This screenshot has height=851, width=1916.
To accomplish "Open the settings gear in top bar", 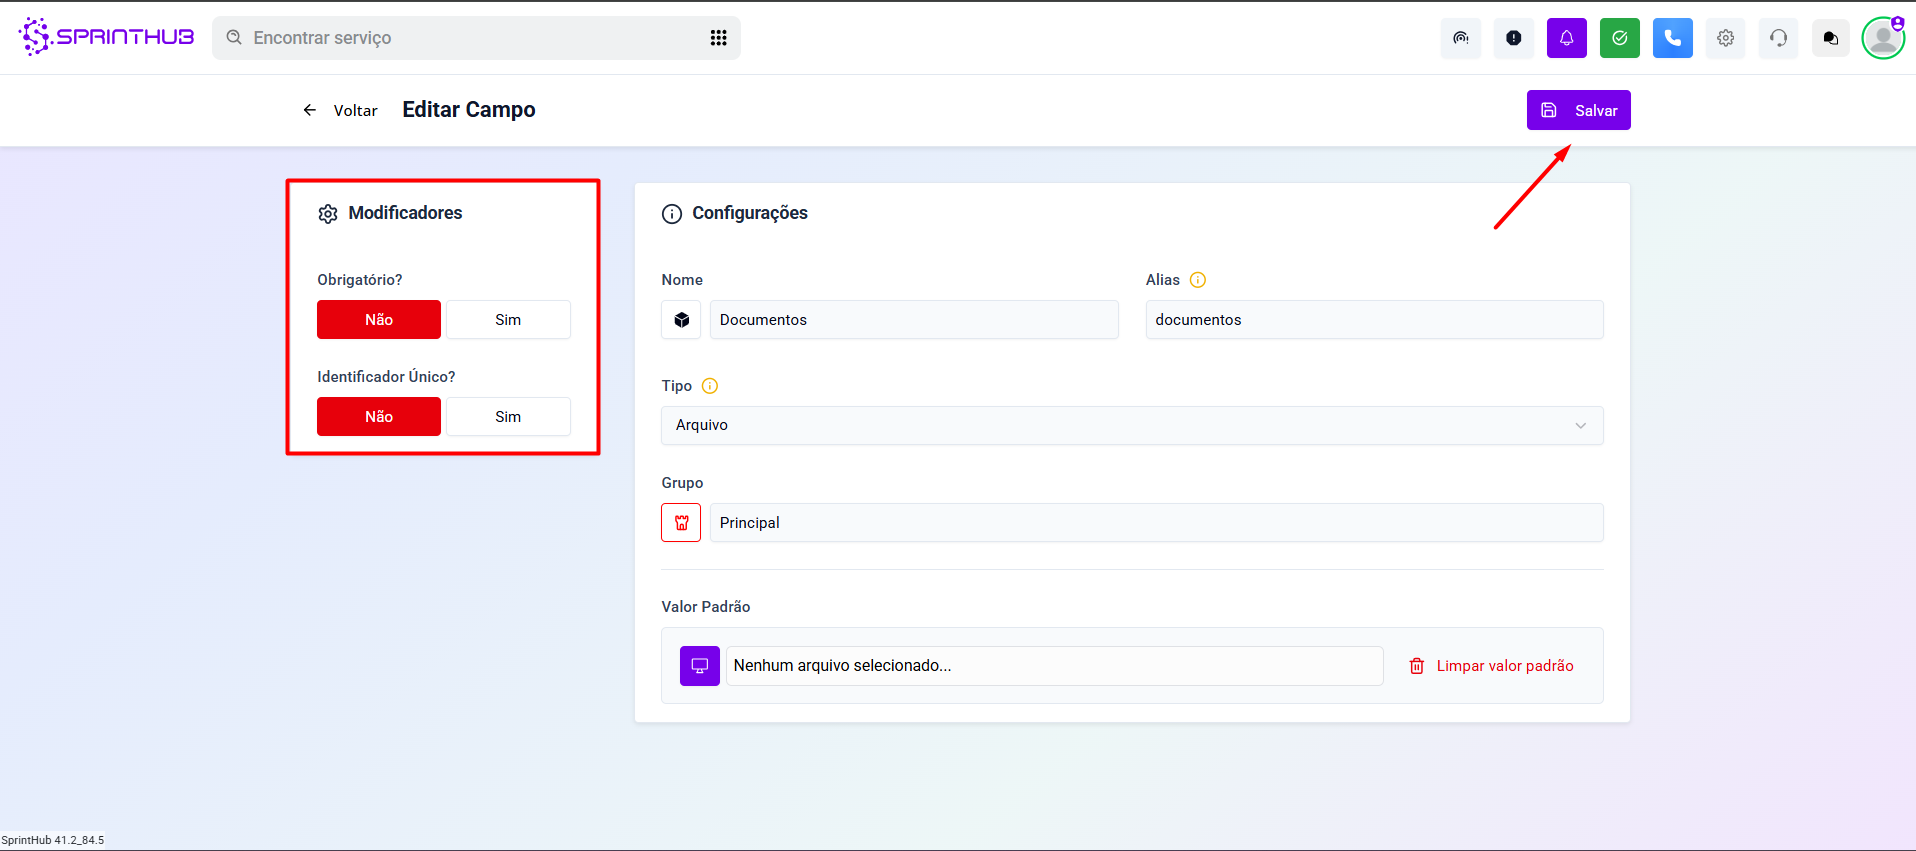I will [1725, 38].
